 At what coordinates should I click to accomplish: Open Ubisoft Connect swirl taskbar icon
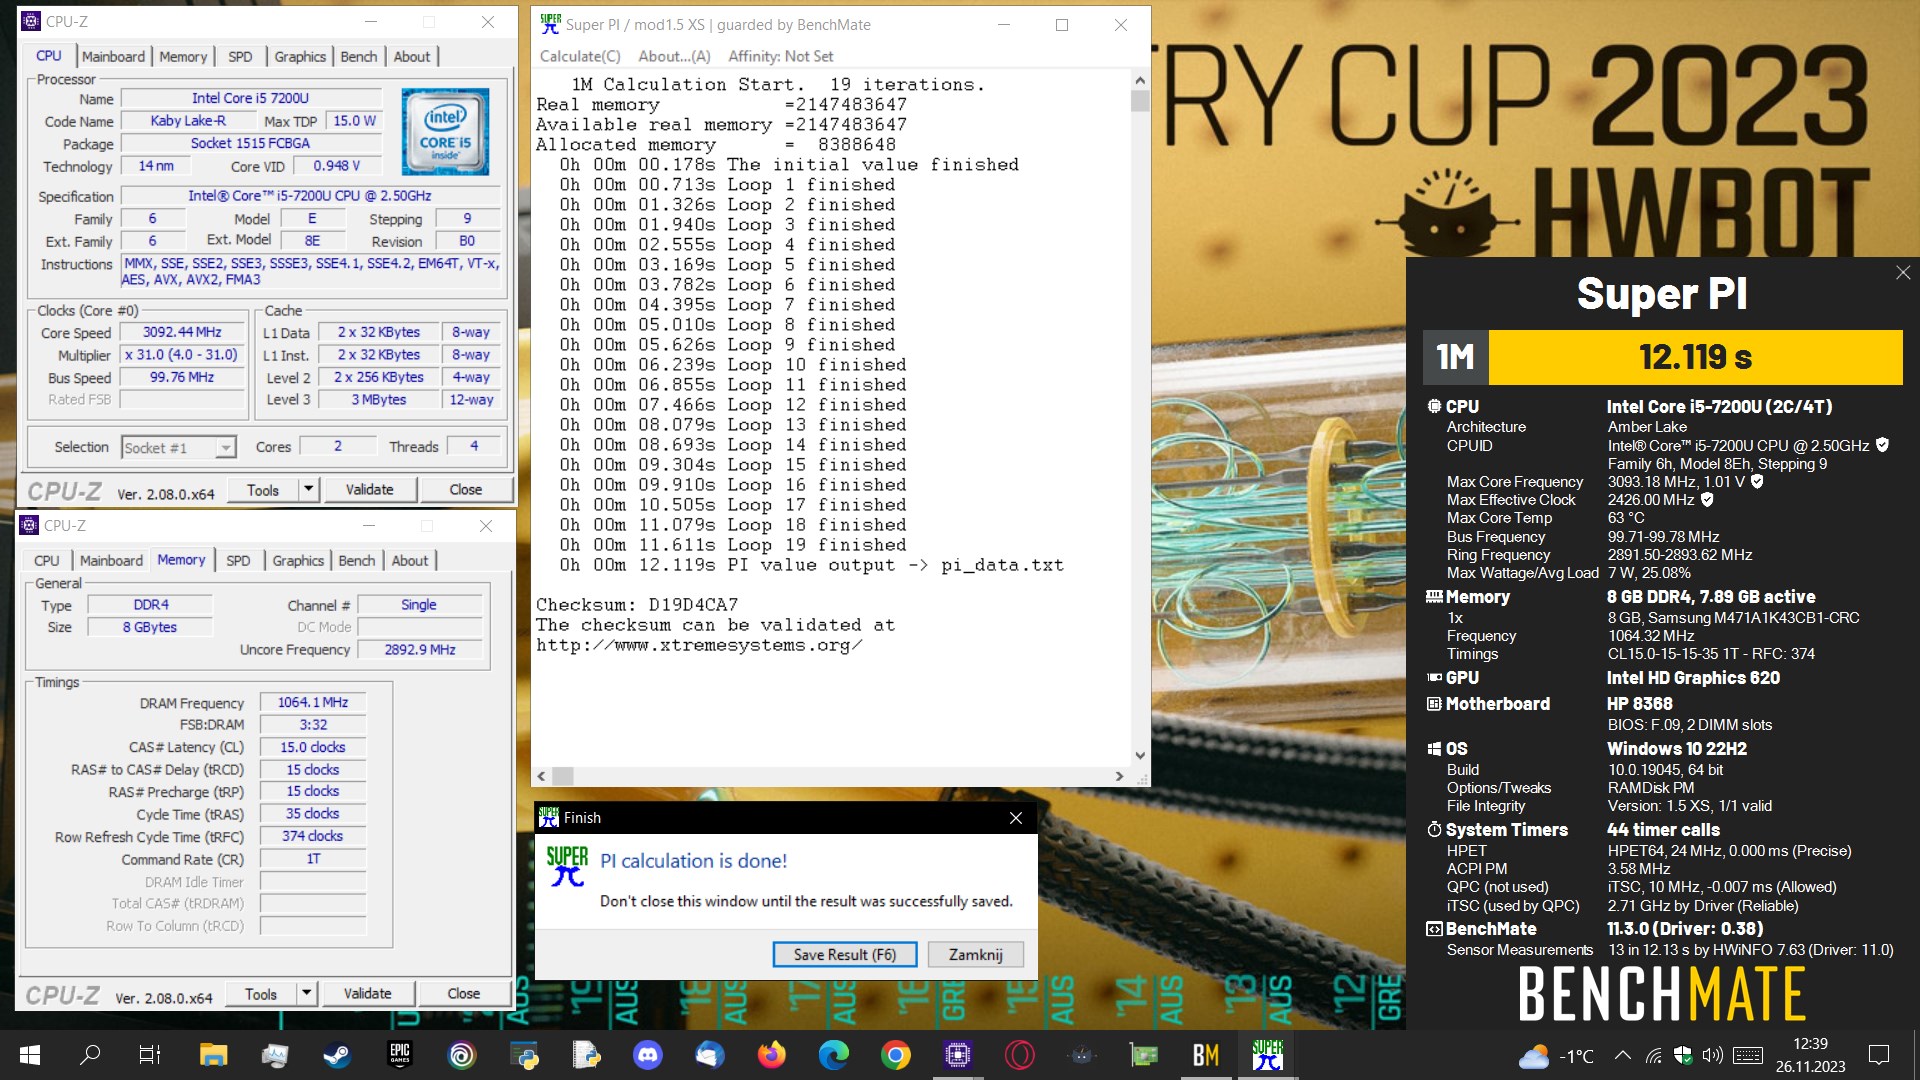pos(461,1055)
